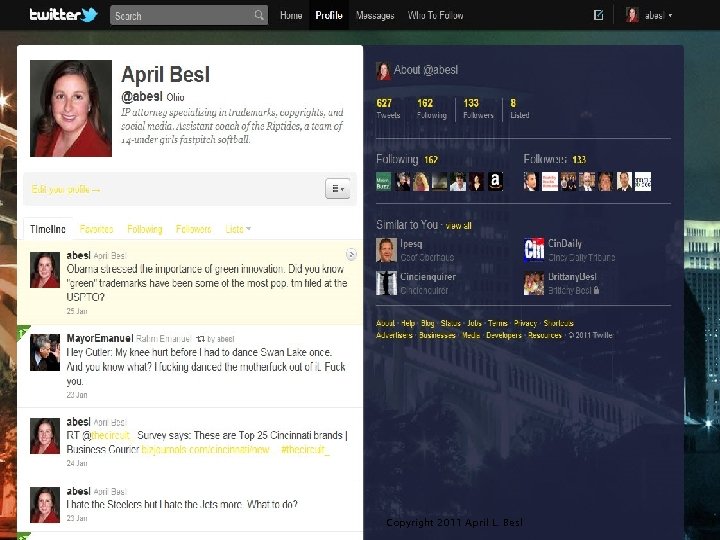Click view all similar users
This screenshot has height=540, width=720.
(x=458, y=225)
